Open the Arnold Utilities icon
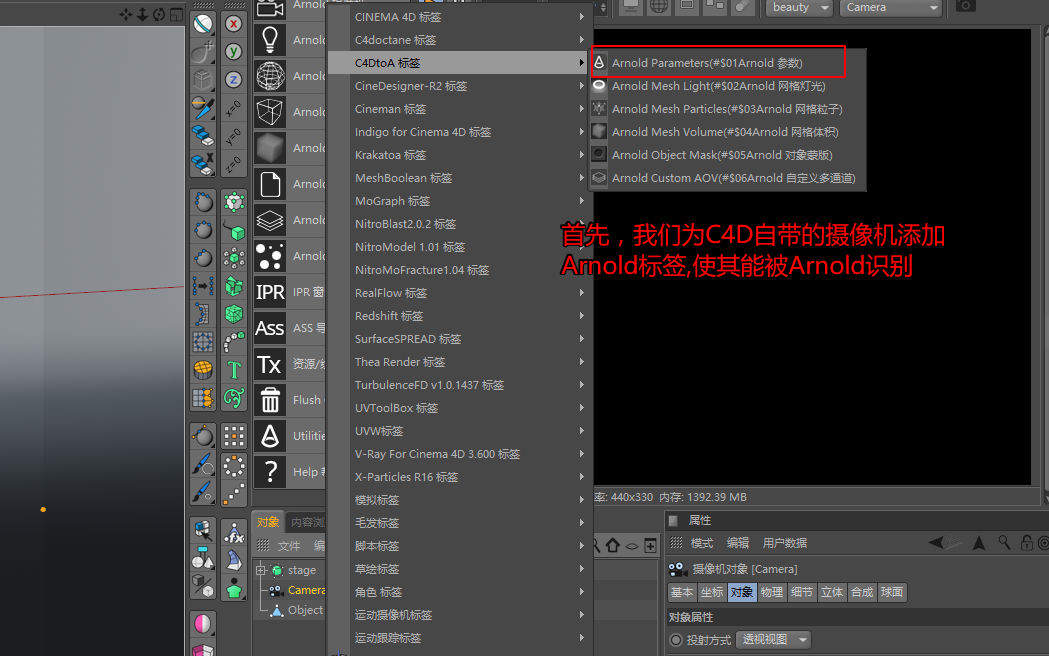Image resolution: width=1049 pixels, height=656 pixels. [x=270, y=436]
